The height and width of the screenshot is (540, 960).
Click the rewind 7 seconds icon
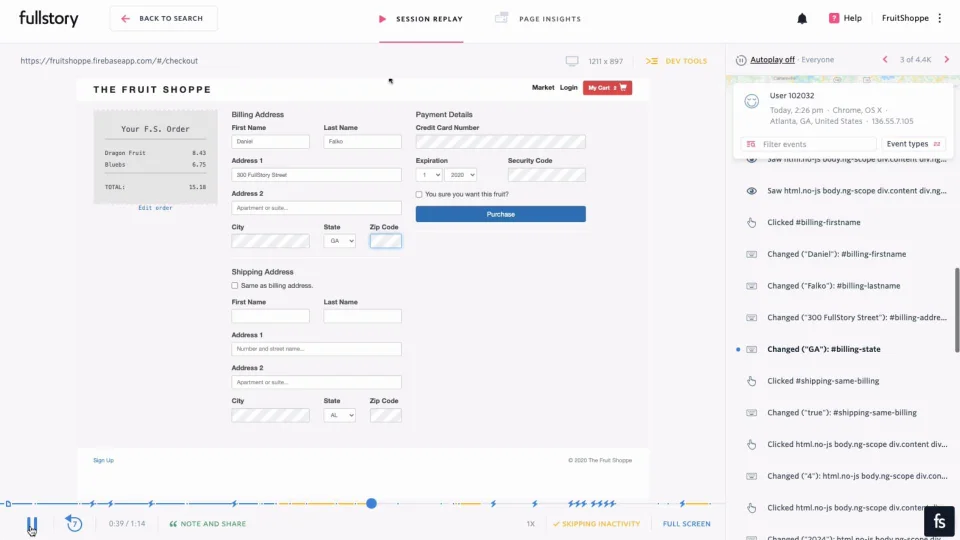coord(73,523)
